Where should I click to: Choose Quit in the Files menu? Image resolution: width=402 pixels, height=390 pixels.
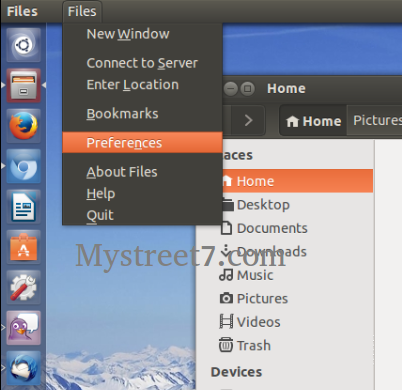point(142,215)
